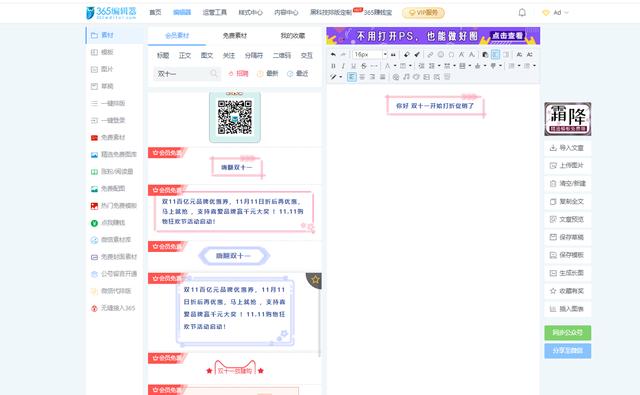The height and width of the screenshot is (395, 640).
Task: Click the format painter brush icon
Action: click(x=417, y=54)
